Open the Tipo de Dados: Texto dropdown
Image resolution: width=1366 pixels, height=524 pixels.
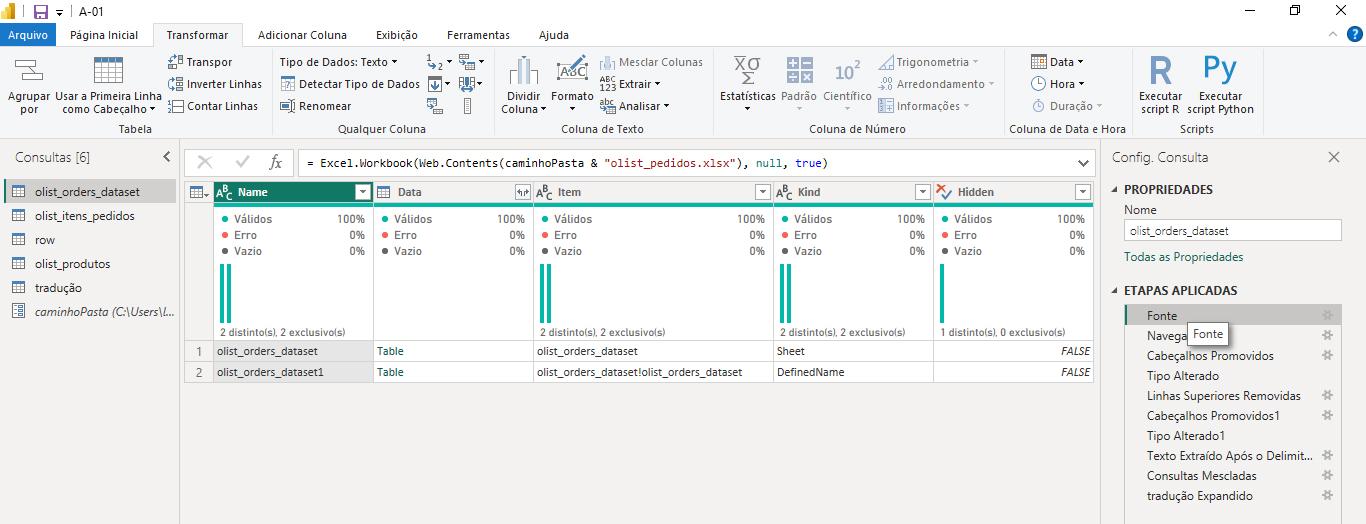338,62
